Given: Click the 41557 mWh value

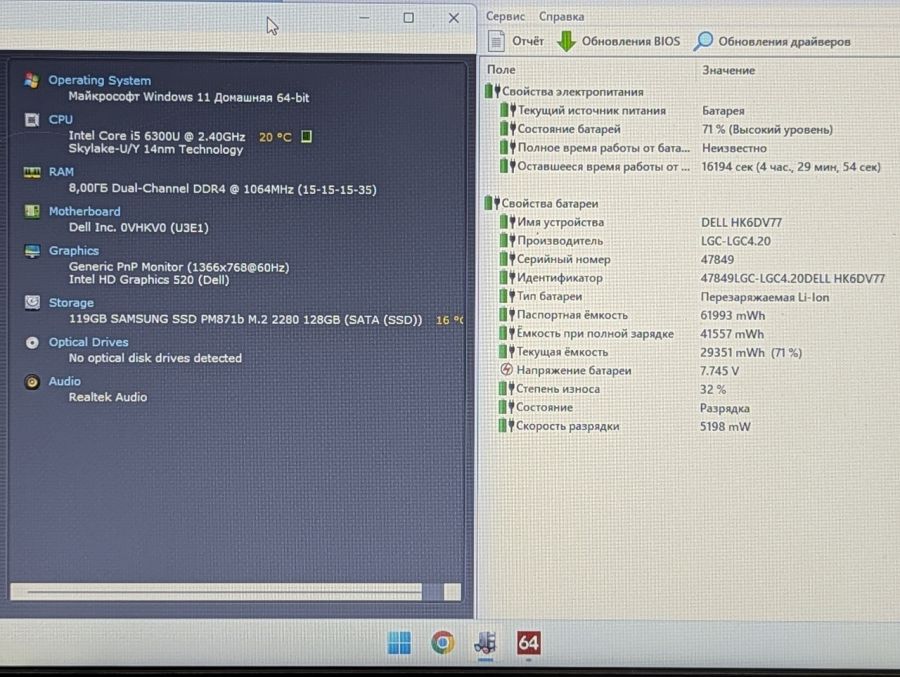Looking at the screenshot, I should (x=732, y=334).
